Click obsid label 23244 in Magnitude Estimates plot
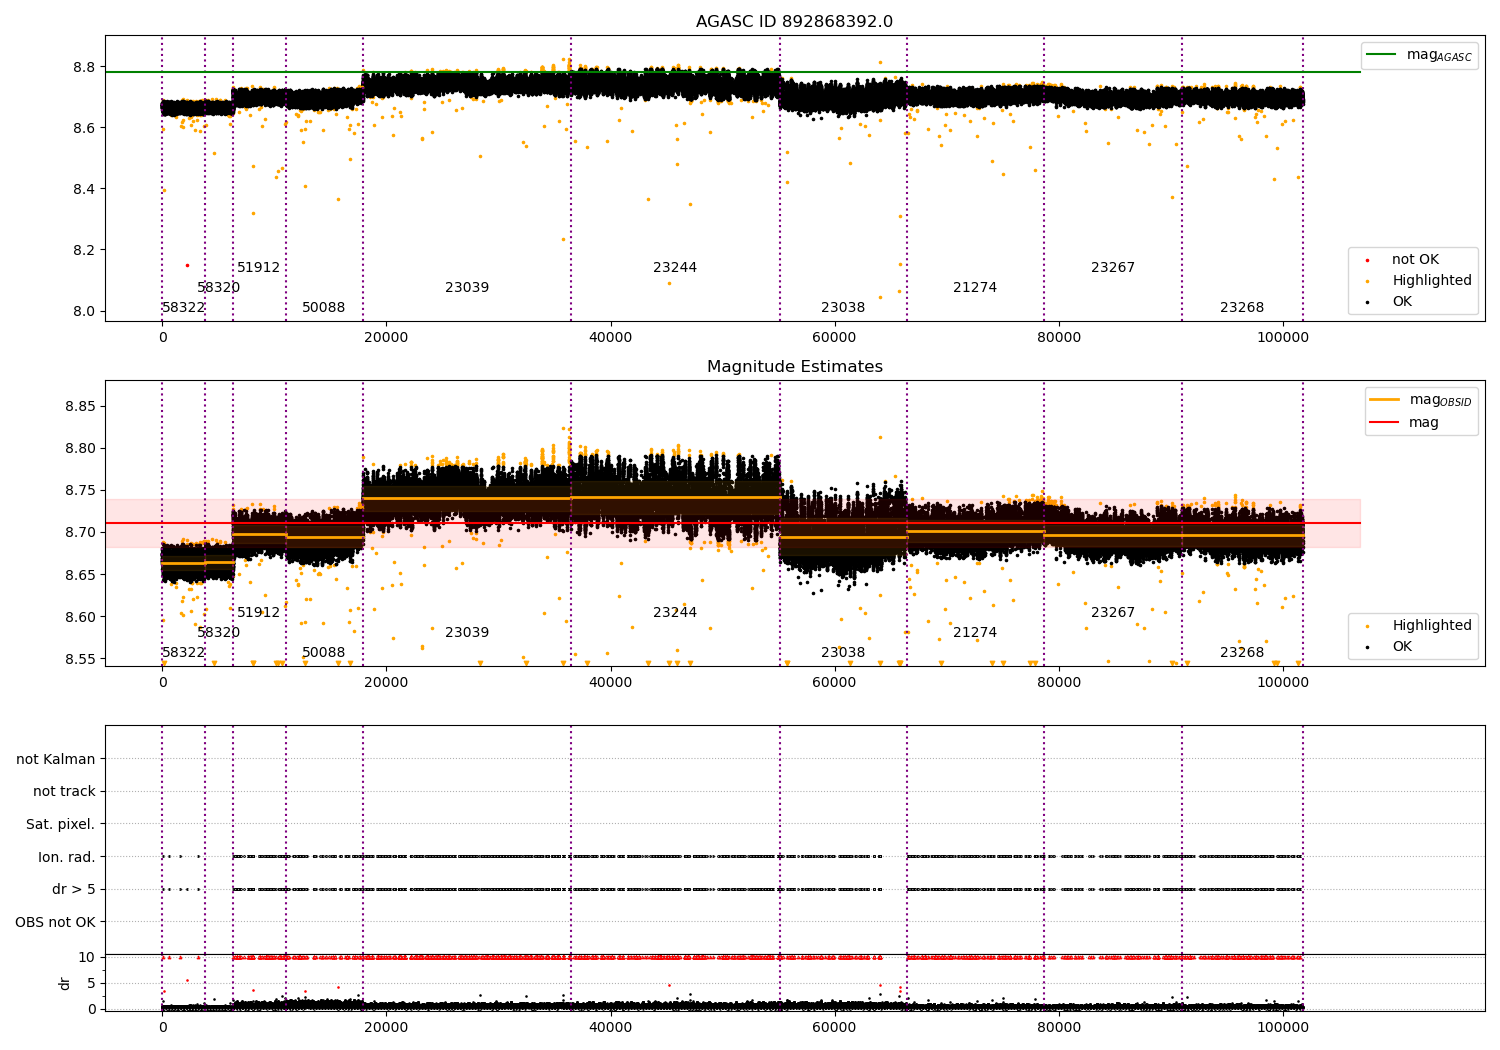Image resolution: width=1500 pixels, height=1050 pixels. (x=675, y=613)
